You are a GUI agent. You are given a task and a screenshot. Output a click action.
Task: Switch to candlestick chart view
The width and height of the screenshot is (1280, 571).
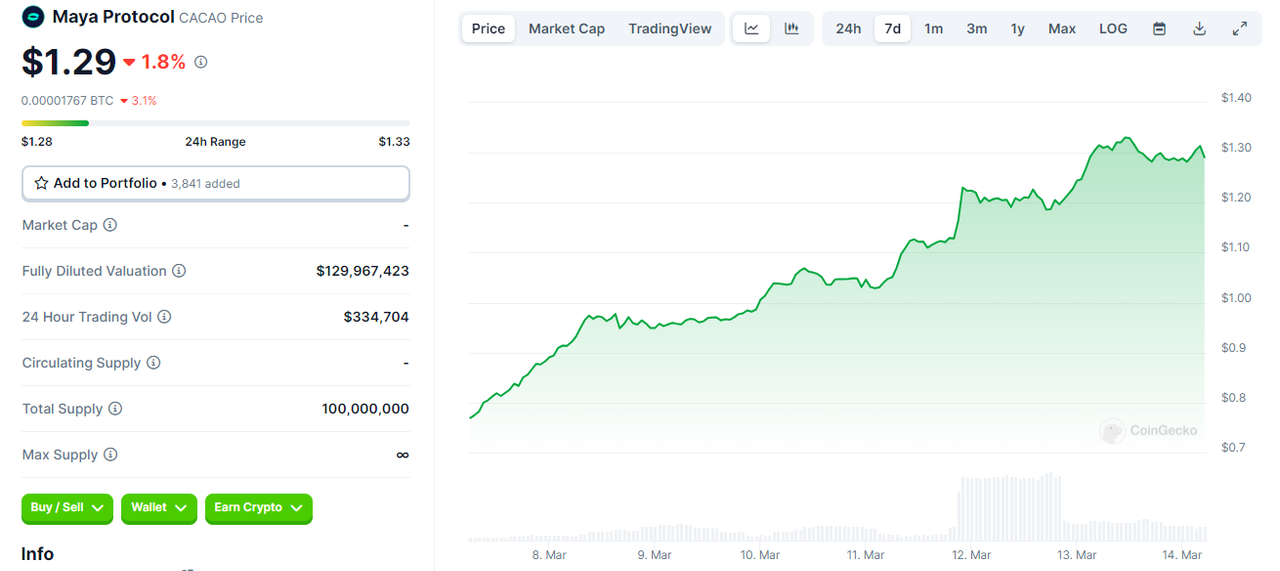coord(792,28)
